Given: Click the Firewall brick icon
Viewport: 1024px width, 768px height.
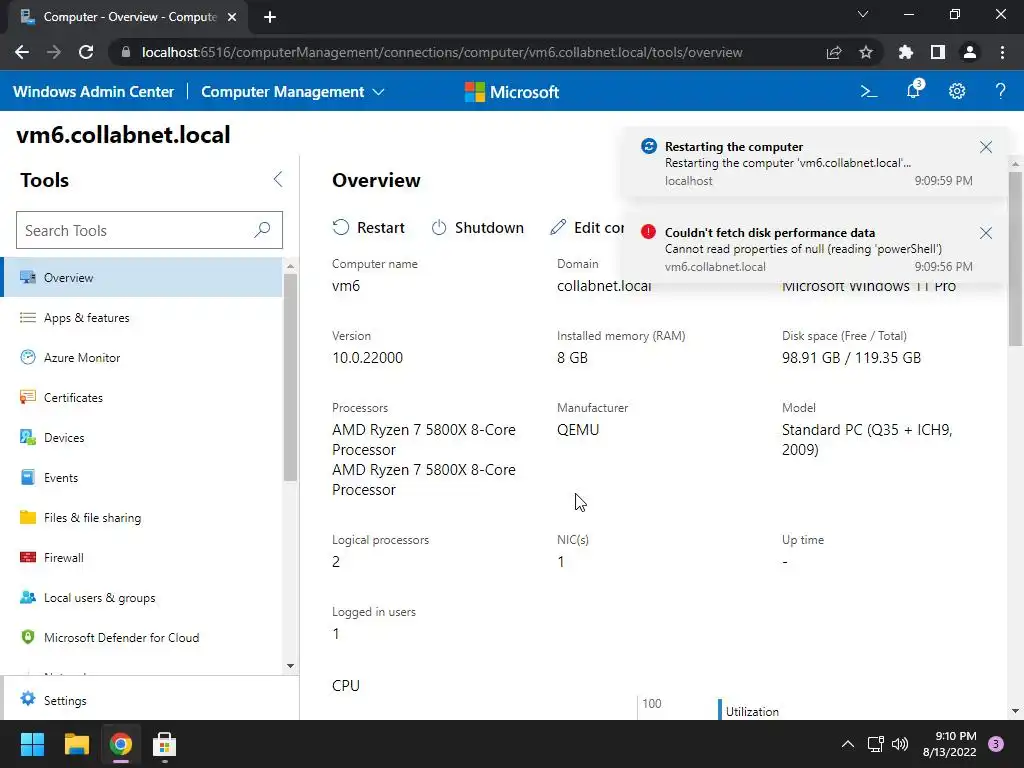Looking at the screenshot, I should (x=27, y=557).
